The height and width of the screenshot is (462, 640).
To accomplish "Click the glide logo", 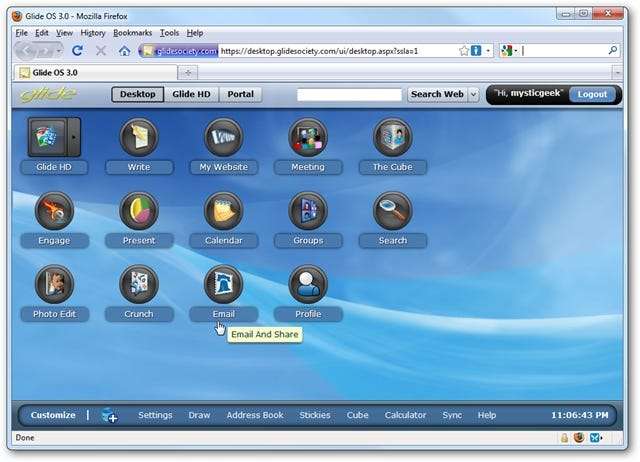I will 48,95.
